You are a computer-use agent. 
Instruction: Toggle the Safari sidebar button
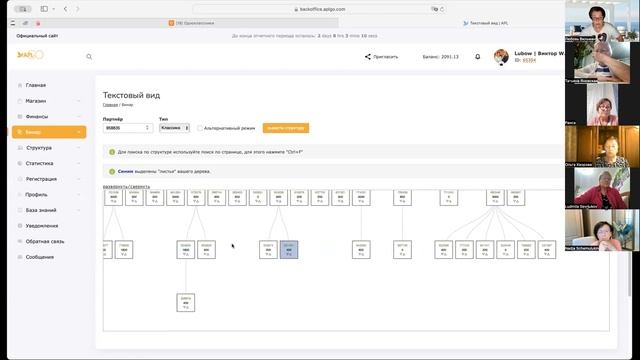[x=44, y=9]
